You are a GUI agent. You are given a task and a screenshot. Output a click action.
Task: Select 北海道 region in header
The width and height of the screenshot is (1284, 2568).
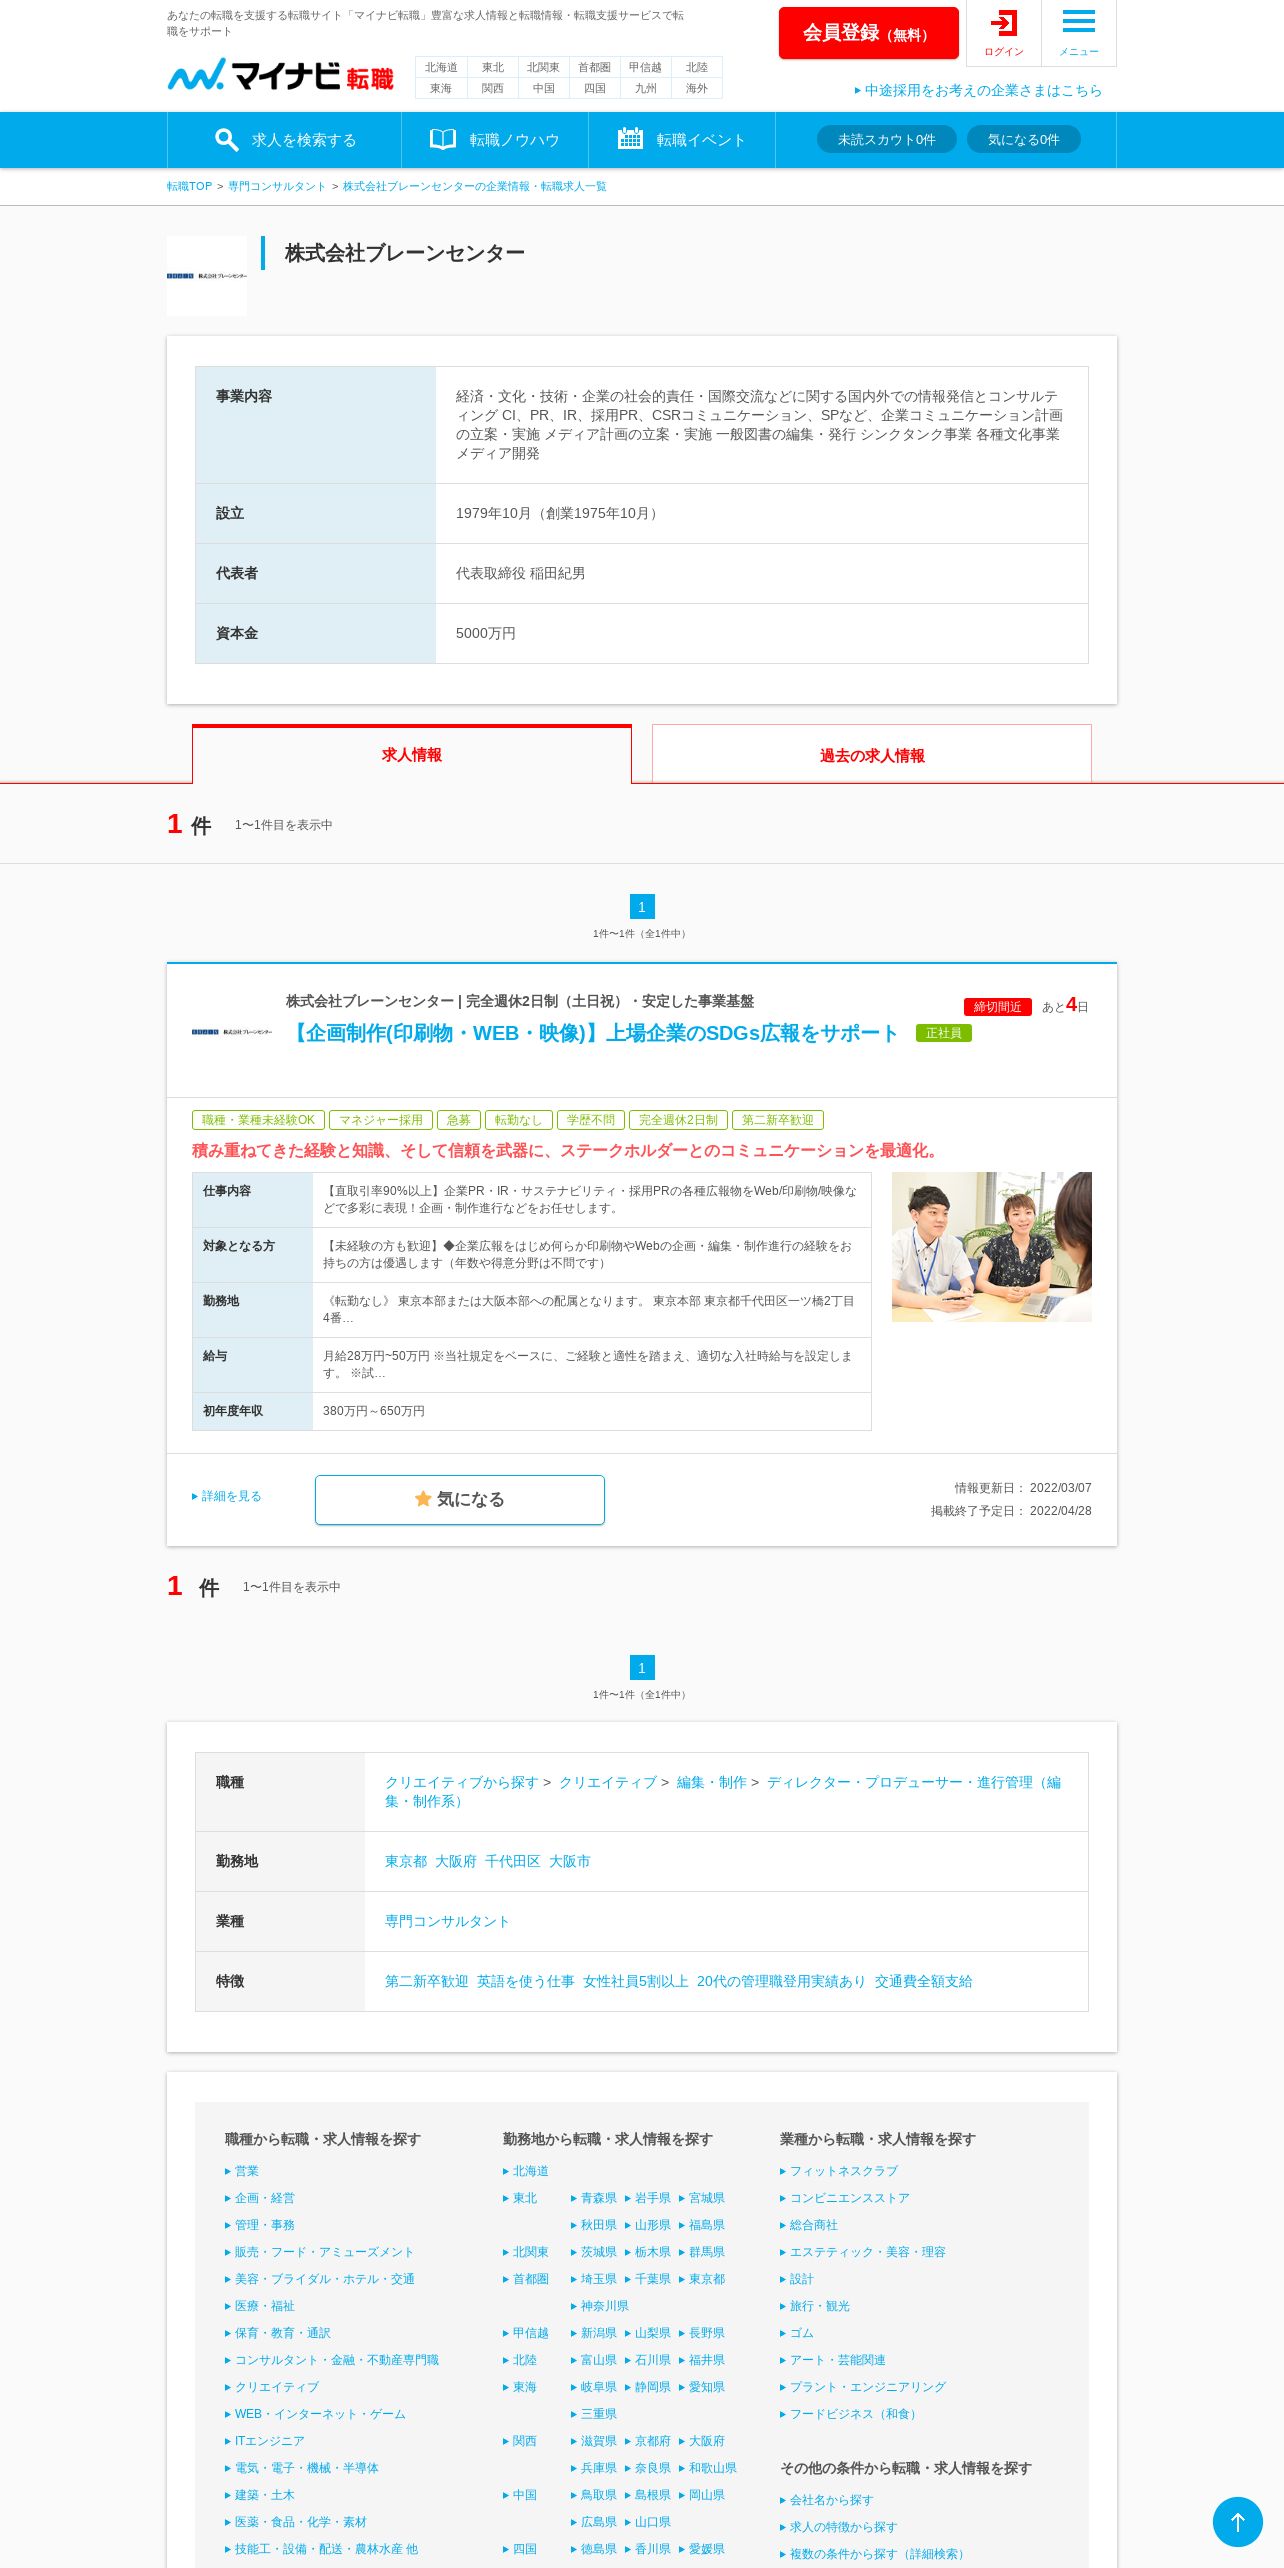pyautogui.click(x=441, y=67)
